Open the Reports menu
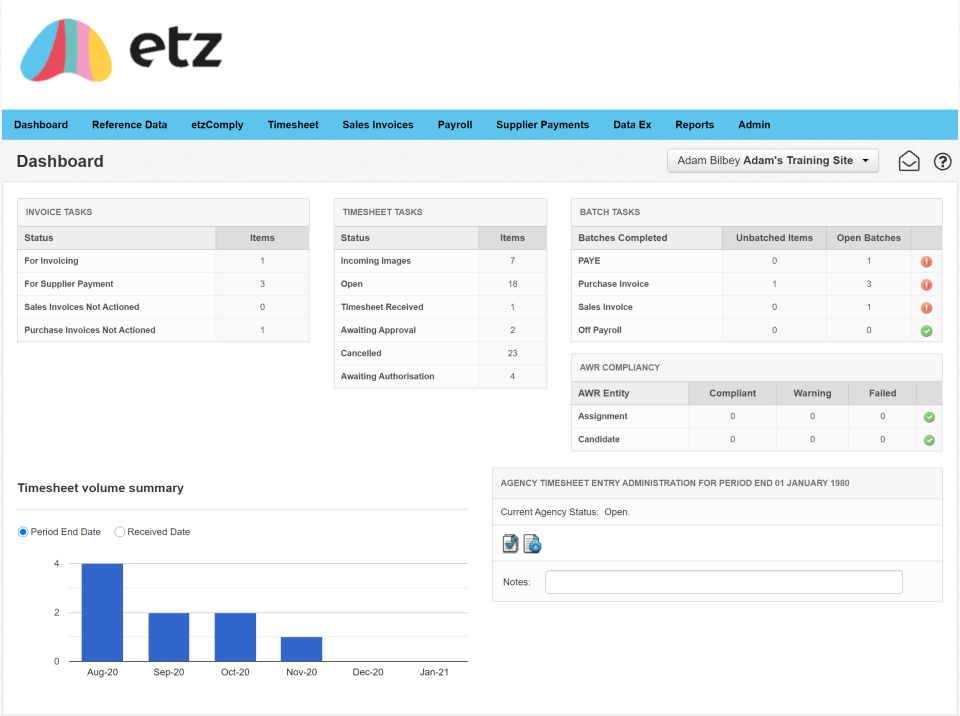The image size is (960, 716). pos(694,125)
